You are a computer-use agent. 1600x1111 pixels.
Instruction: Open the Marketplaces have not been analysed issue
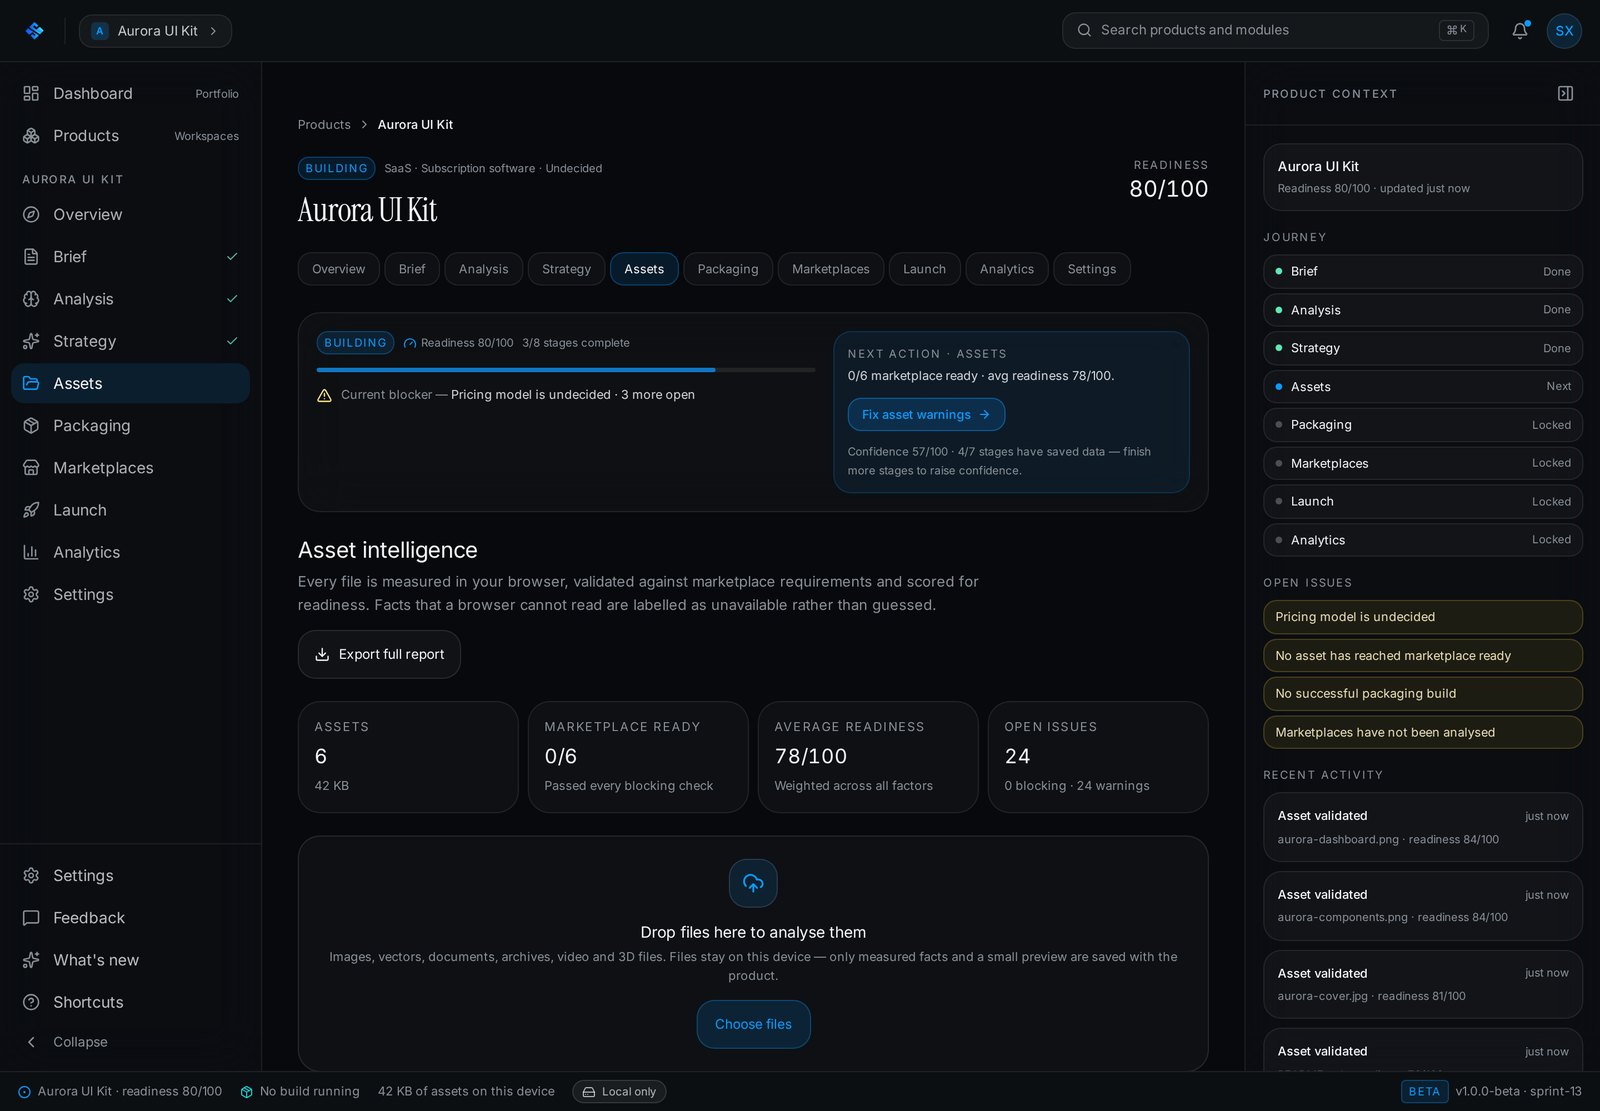click(1422, 732)
